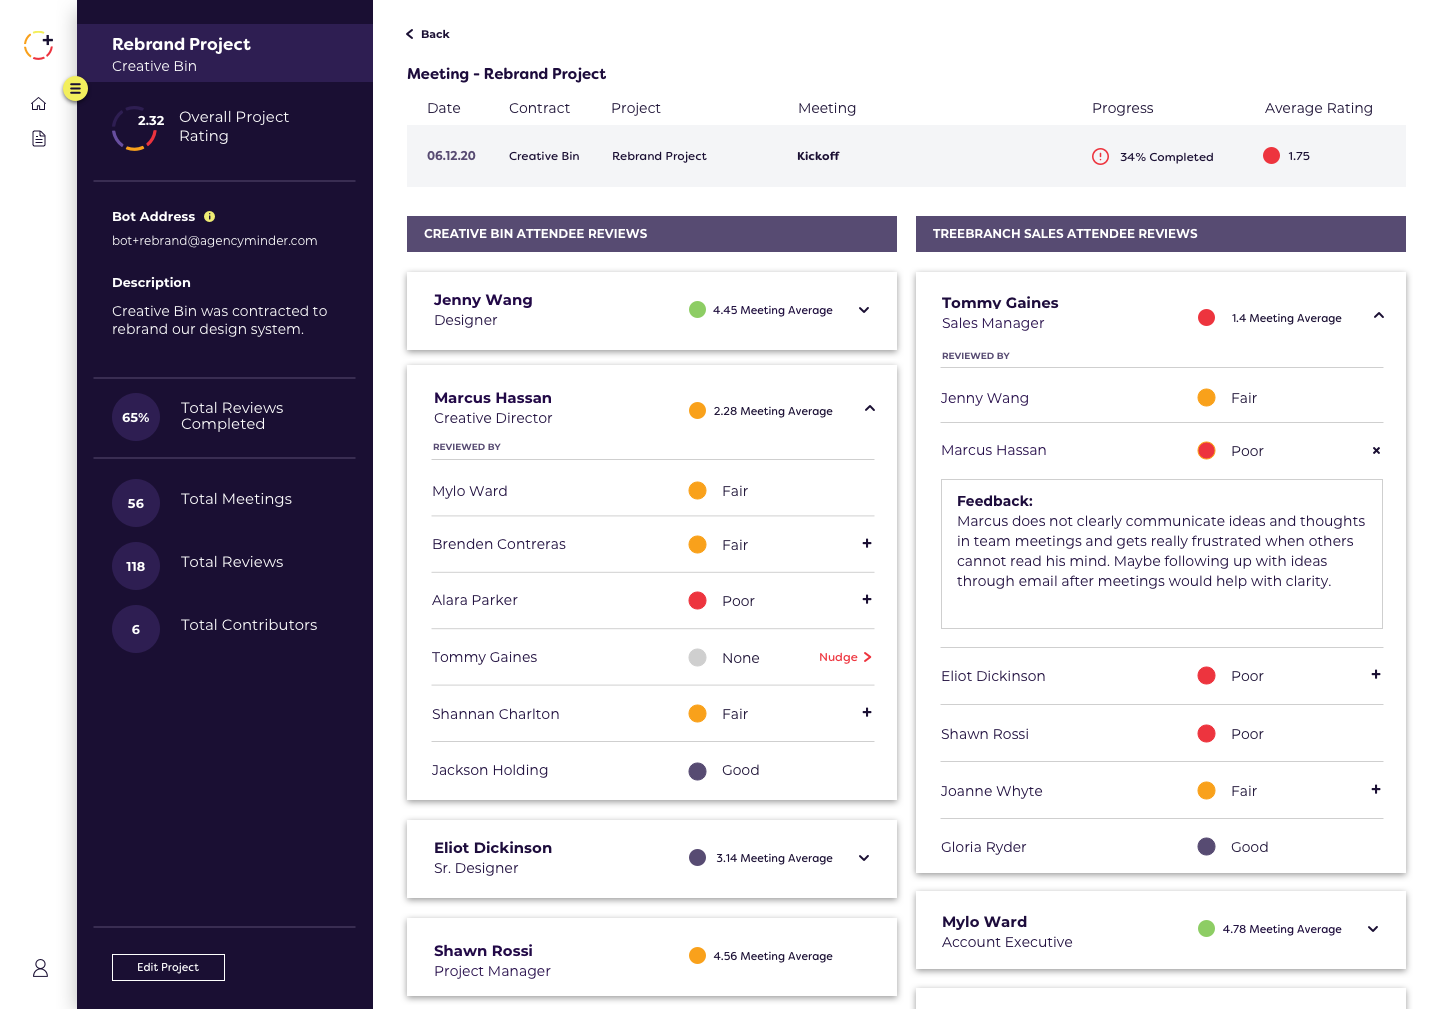This screenshot has width=1440, height=1009.
Task: Go back using the Back link
Action: coord(428,34)
